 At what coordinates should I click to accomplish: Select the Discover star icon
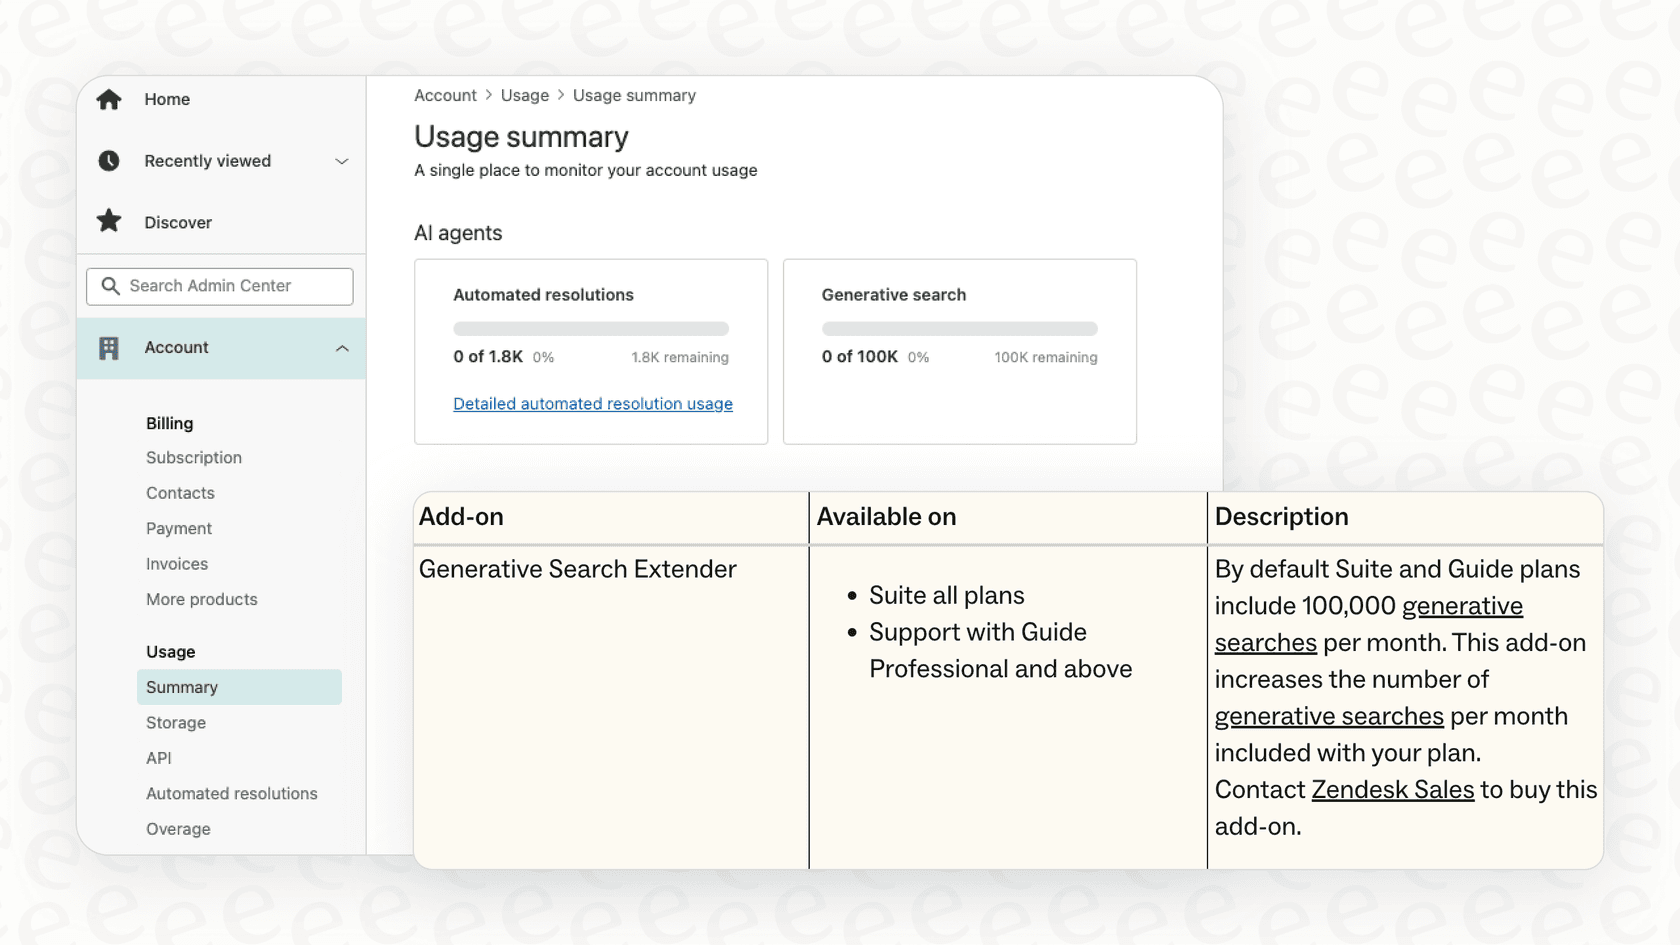pos(109,221)
